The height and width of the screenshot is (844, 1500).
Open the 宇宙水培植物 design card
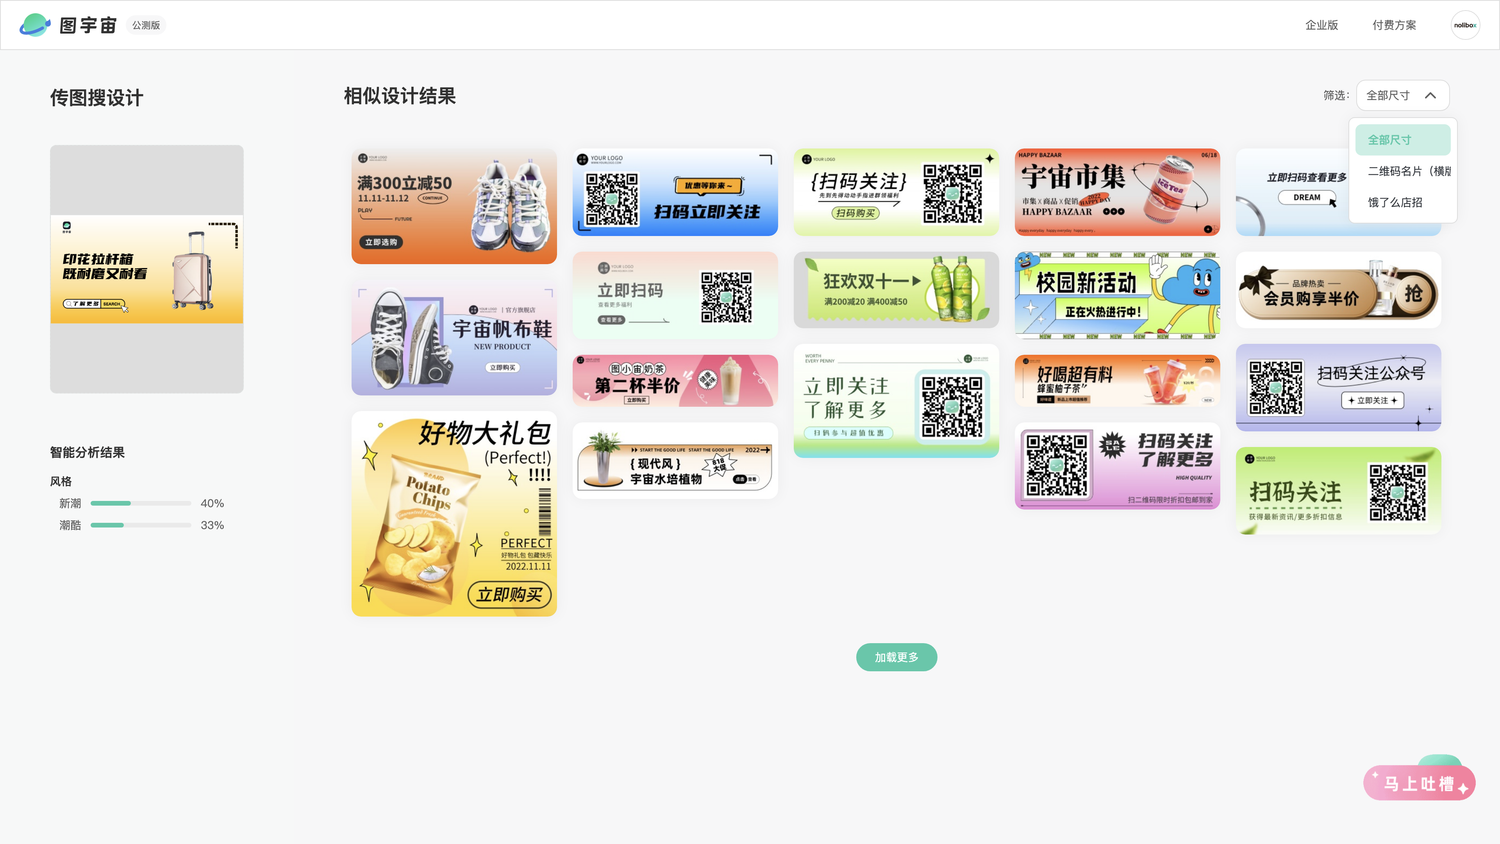click(x=675, y=460)
